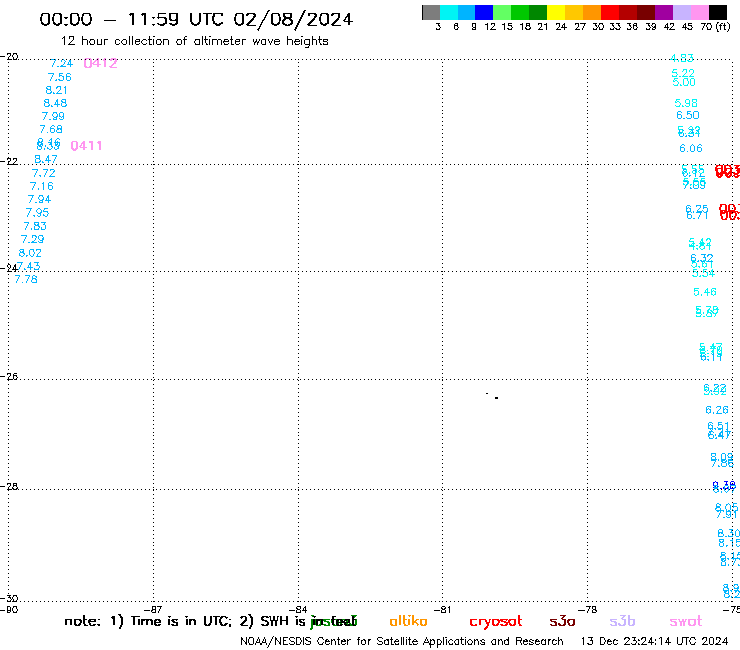Pick the purple 42 ft legend swatch
The width and height of the screenshot is (740, 650).
(664, 12)
